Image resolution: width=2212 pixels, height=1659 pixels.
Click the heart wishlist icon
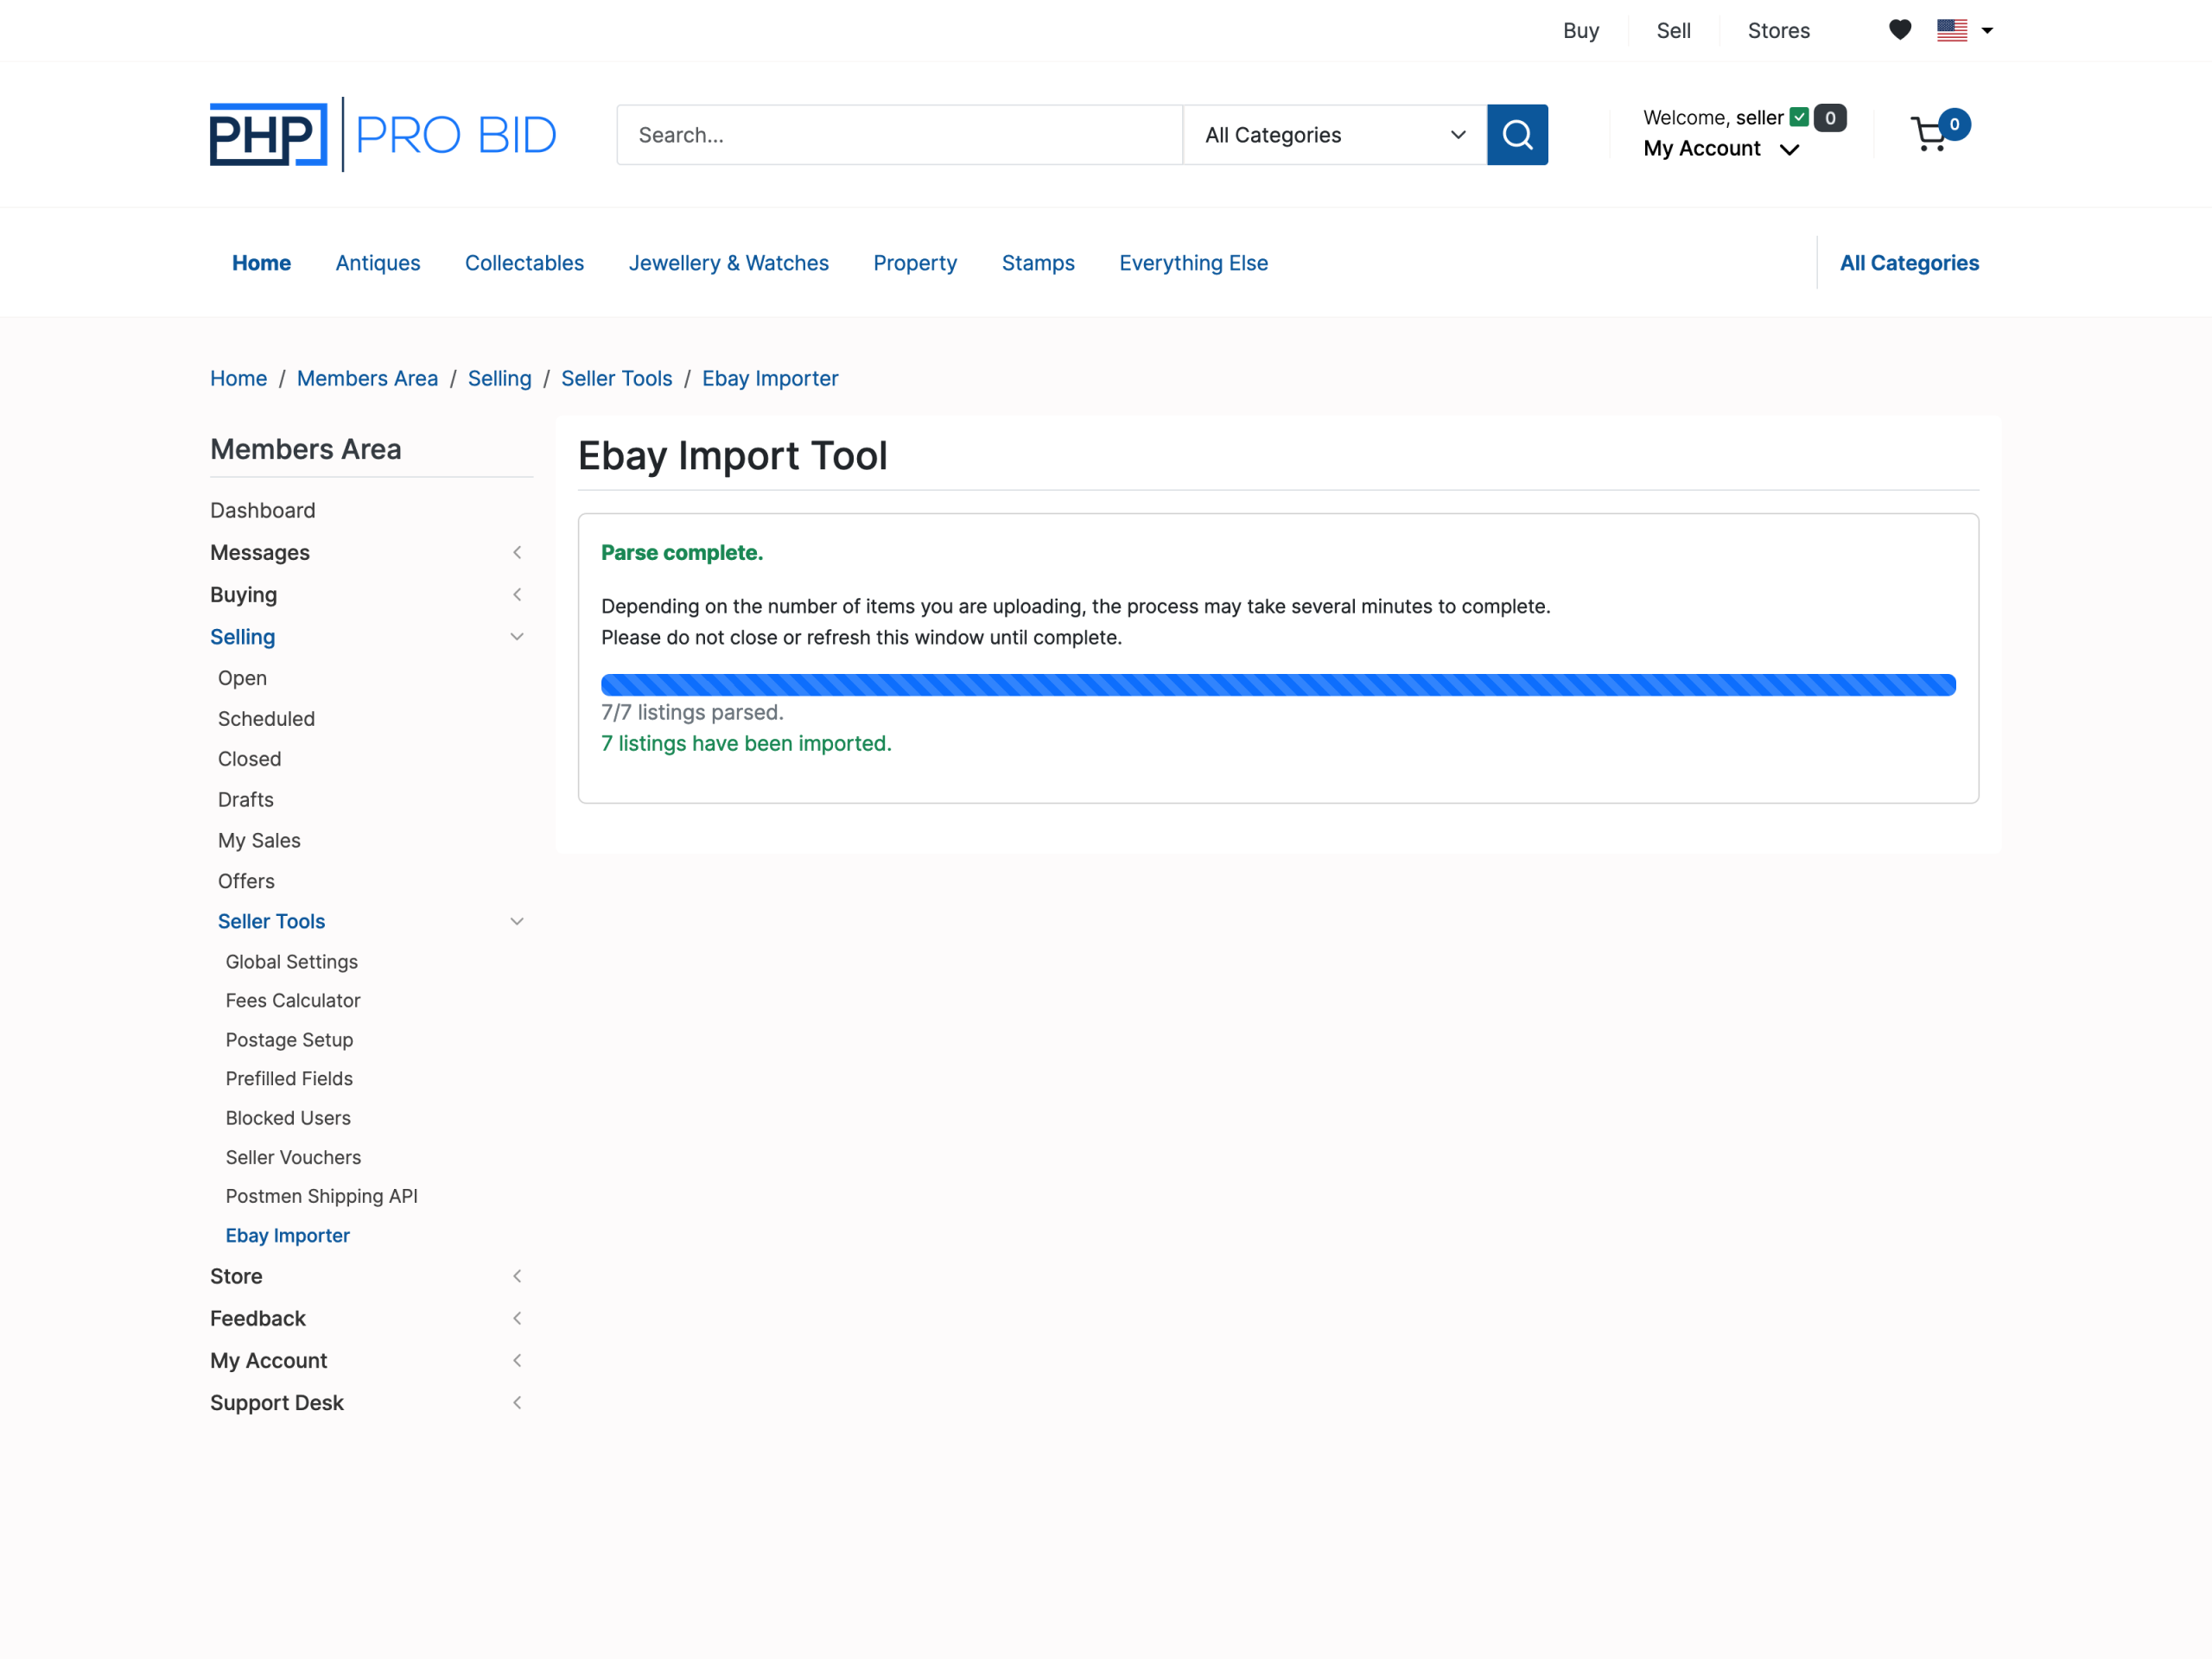point(1899,30)
